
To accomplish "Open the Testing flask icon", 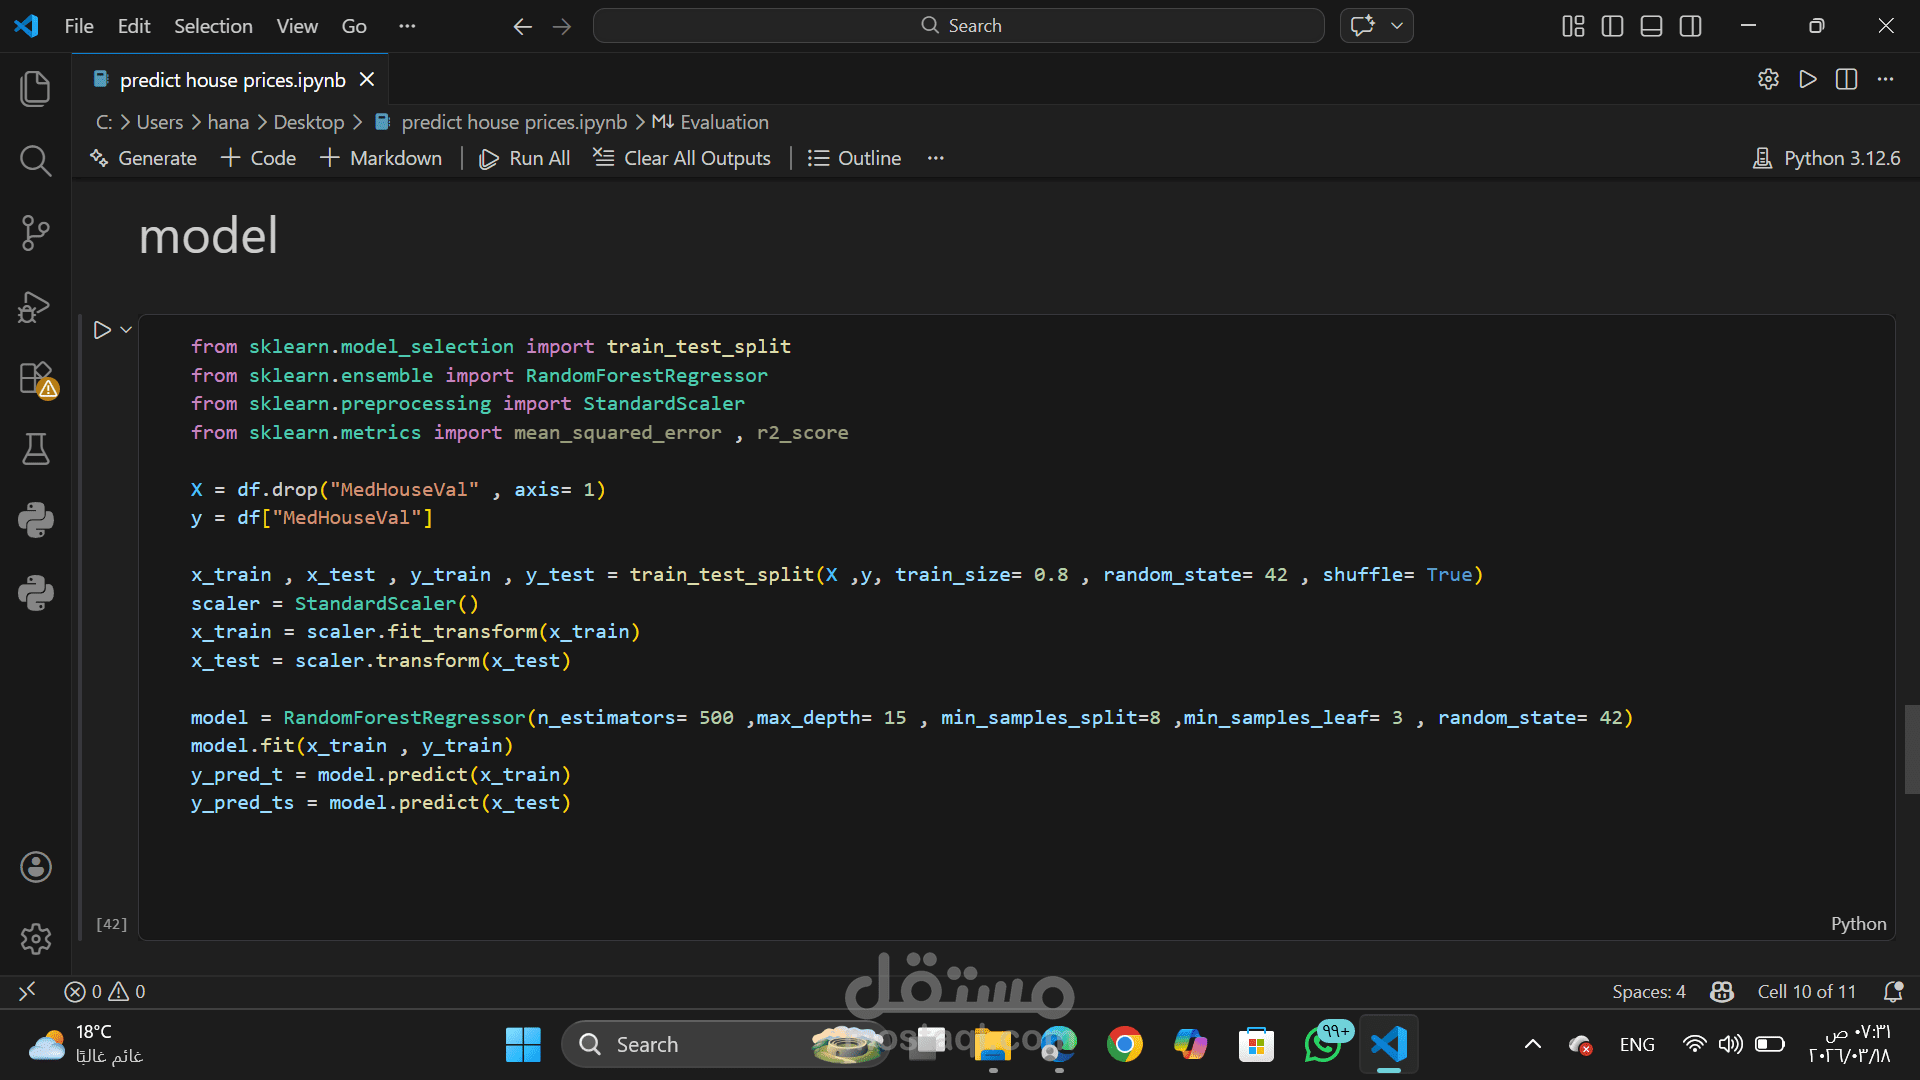I will pyautogui.click(x=35, y=449).
